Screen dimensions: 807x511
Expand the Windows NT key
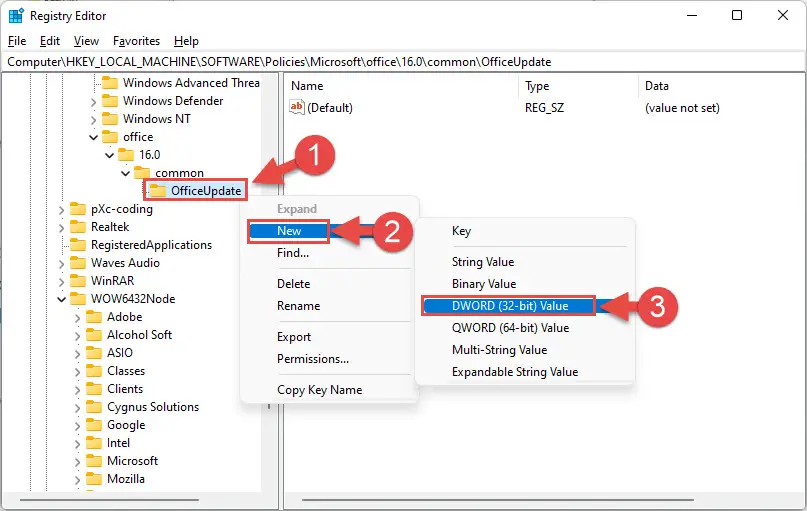(93, 119)
